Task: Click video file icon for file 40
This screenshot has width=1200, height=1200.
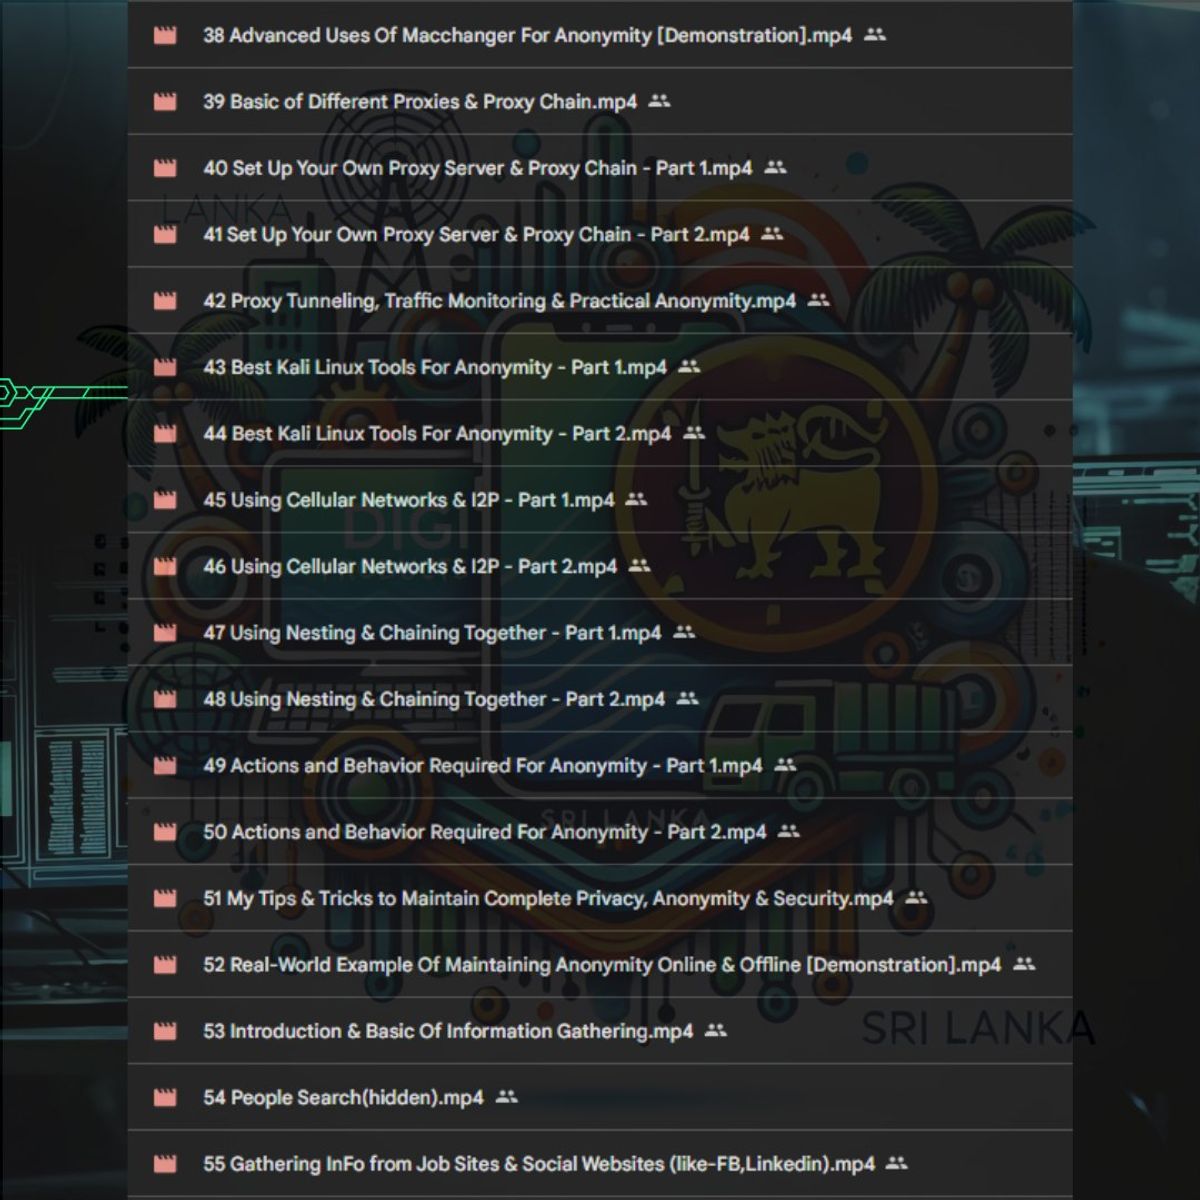Action: pyautogui.click(x=165, y=168)
